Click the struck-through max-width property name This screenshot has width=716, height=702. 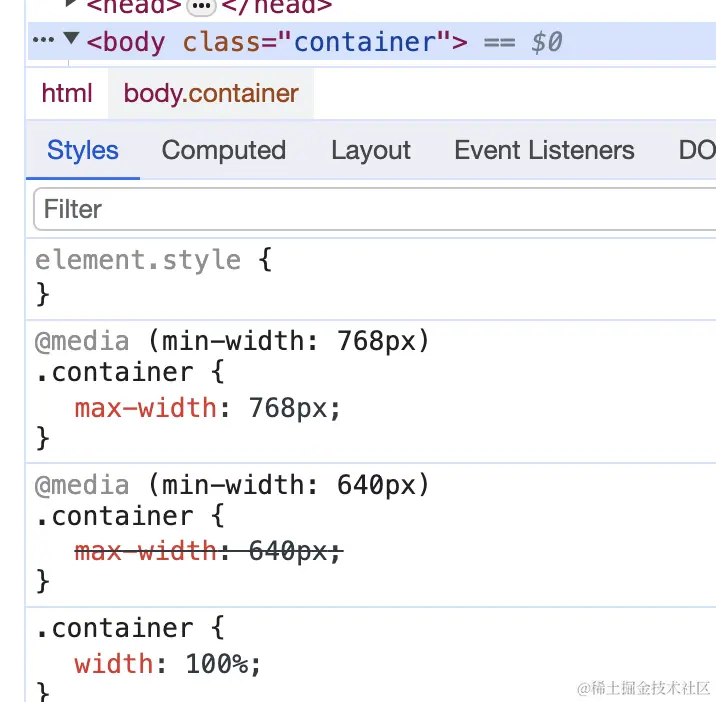[146, 551]
